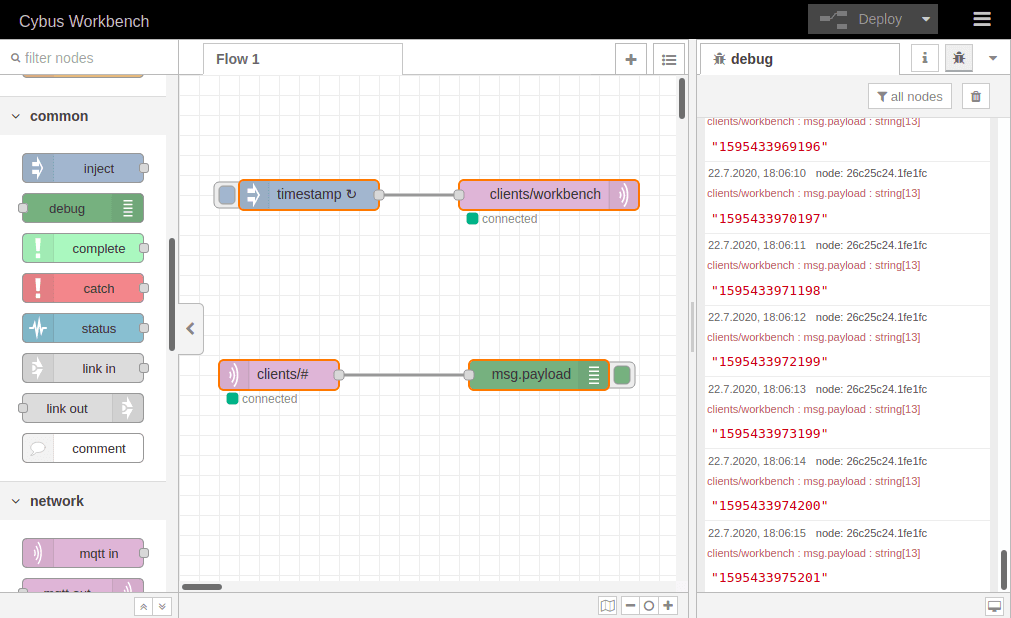The height and width of the screenshot is (618, 1011).
Task: Click the debug bug icon tab
Action: [958, 59]
